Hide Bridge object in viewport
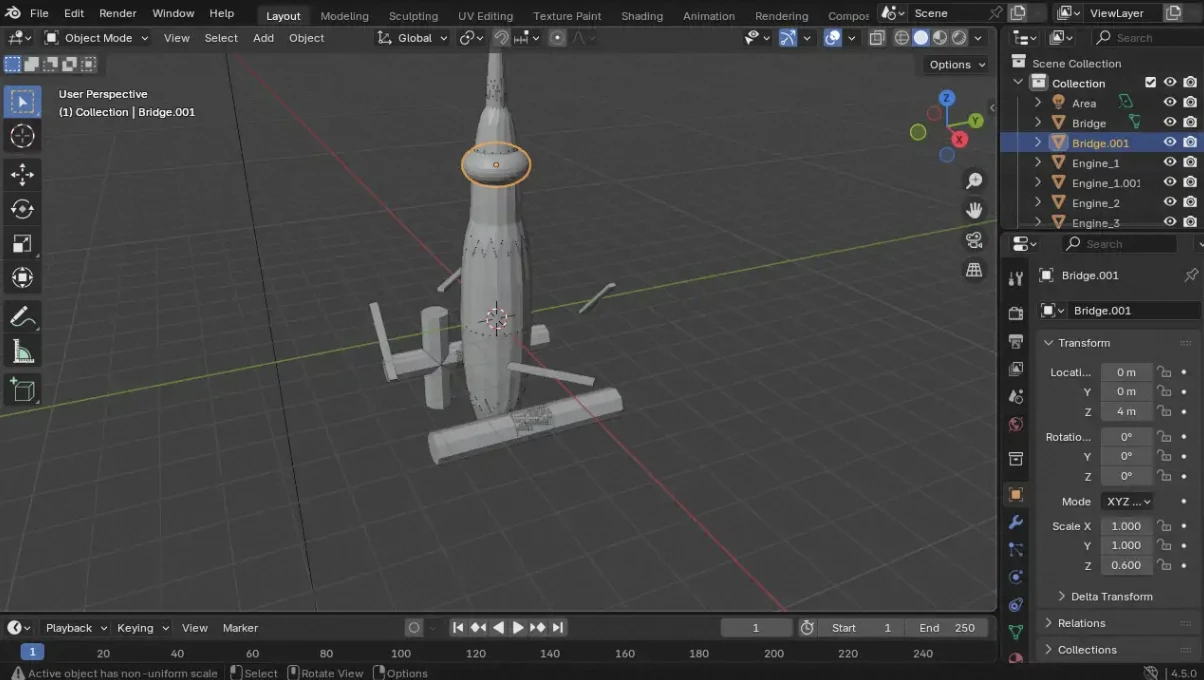The width and height of the screenshot is (1204, 680). 1170,122
